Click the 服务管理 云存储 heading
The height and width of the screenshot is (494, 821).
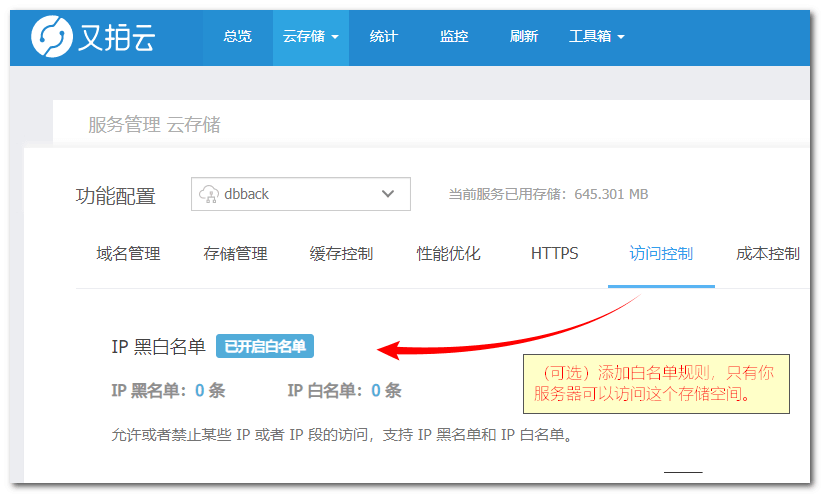click(x=154, y=125)
